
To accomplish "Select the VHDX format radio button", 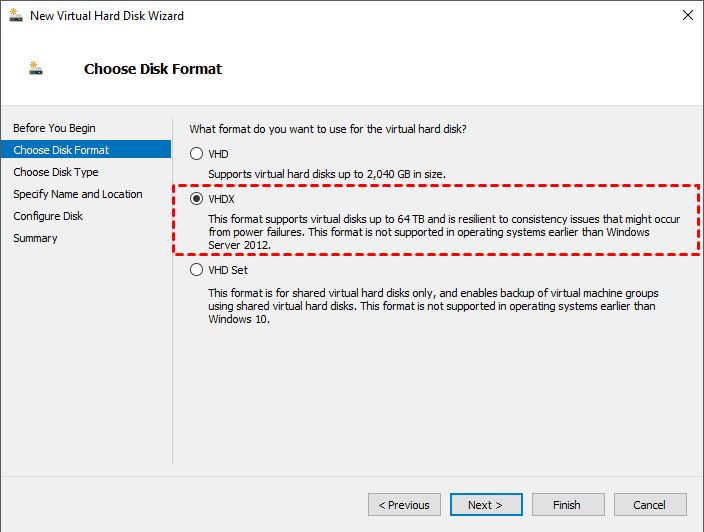I will [196, 200].
